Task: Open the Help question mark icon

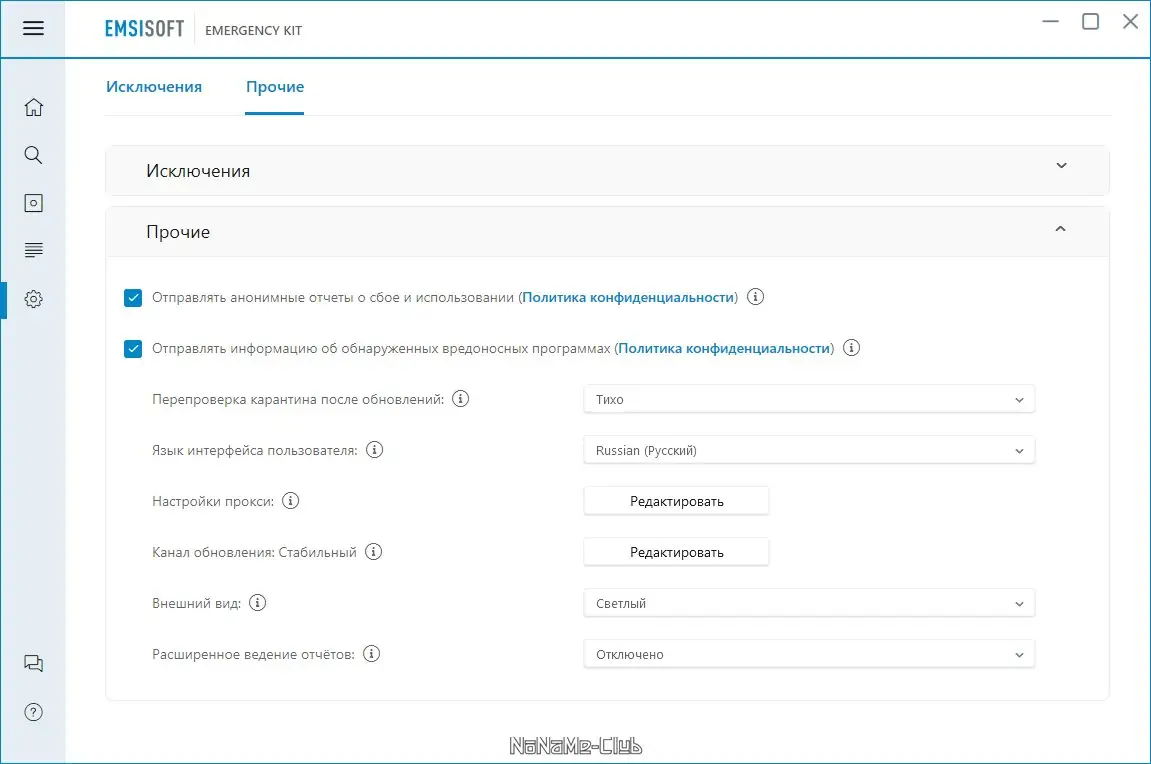Action: pos(33,712)
